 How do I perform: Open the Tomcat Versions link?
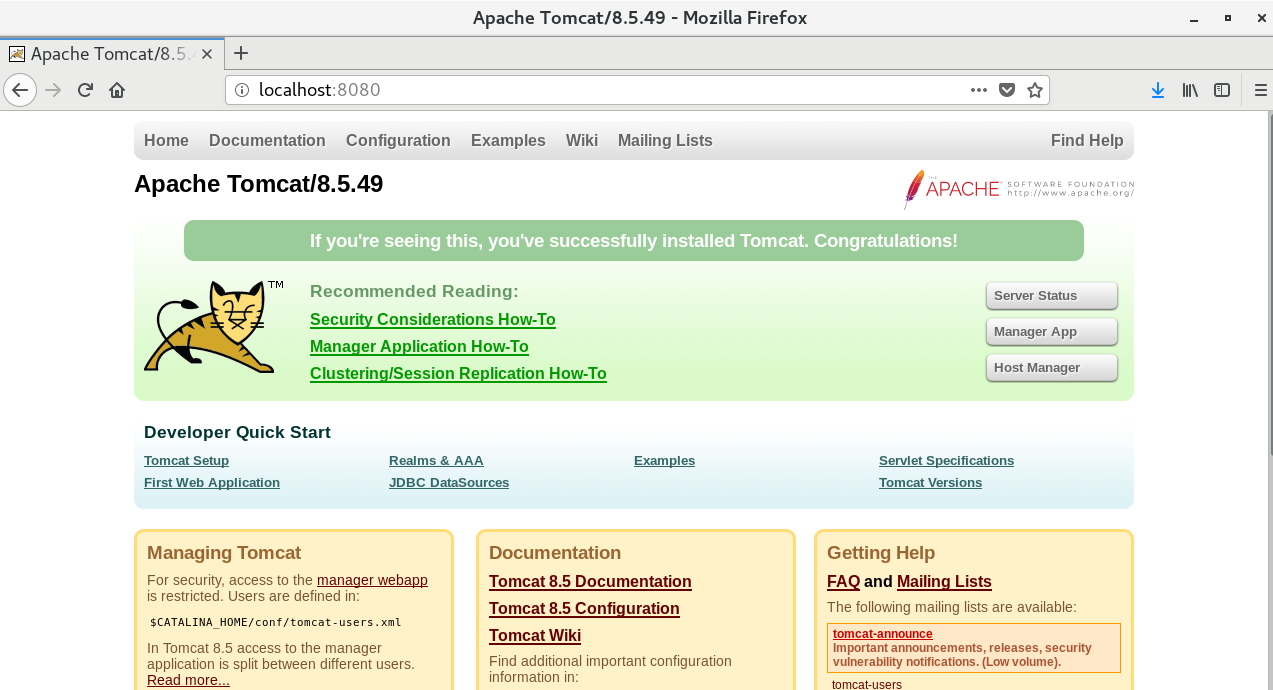(x=930, y=483)
